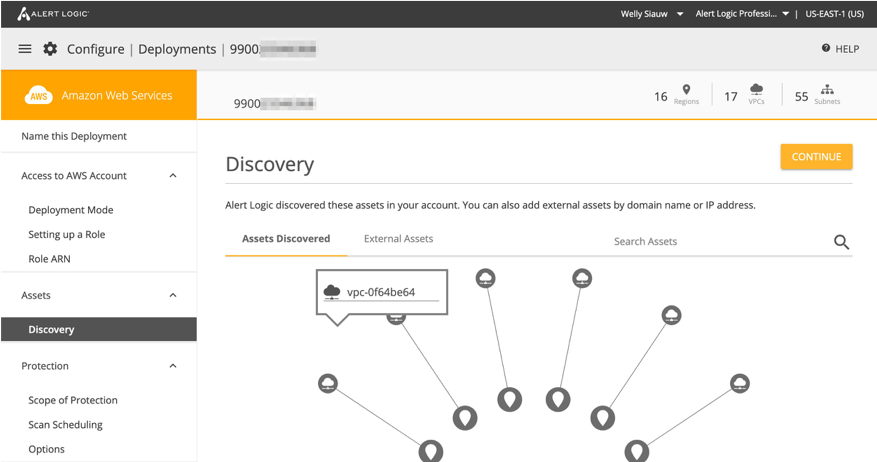877x462 pixels.
Task: Go to Role ARN step
Action: pos(49,259)
